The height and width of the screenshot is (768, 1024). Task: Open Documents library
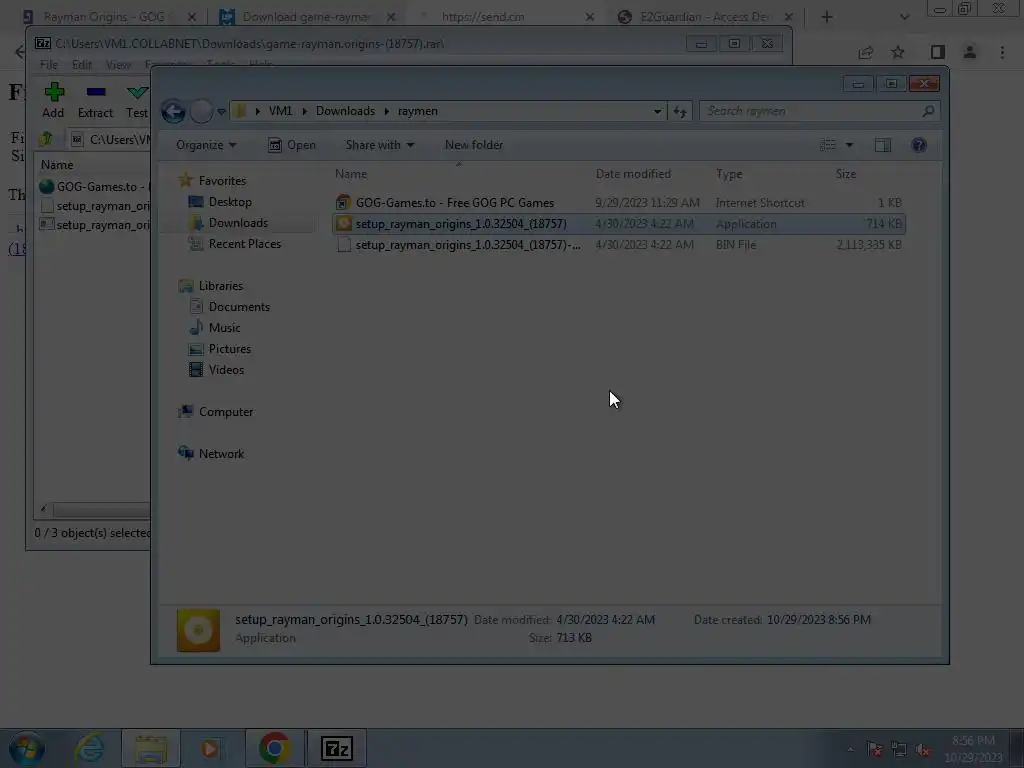click(230, 306)
